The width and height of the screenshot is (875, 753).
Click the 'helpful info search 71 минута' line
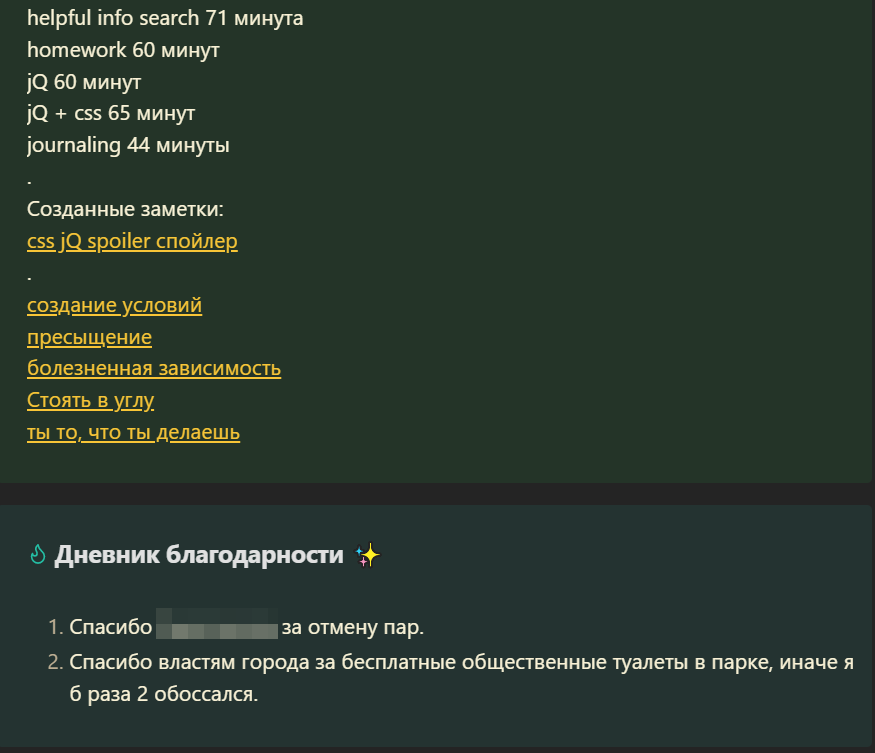(165, 18)
